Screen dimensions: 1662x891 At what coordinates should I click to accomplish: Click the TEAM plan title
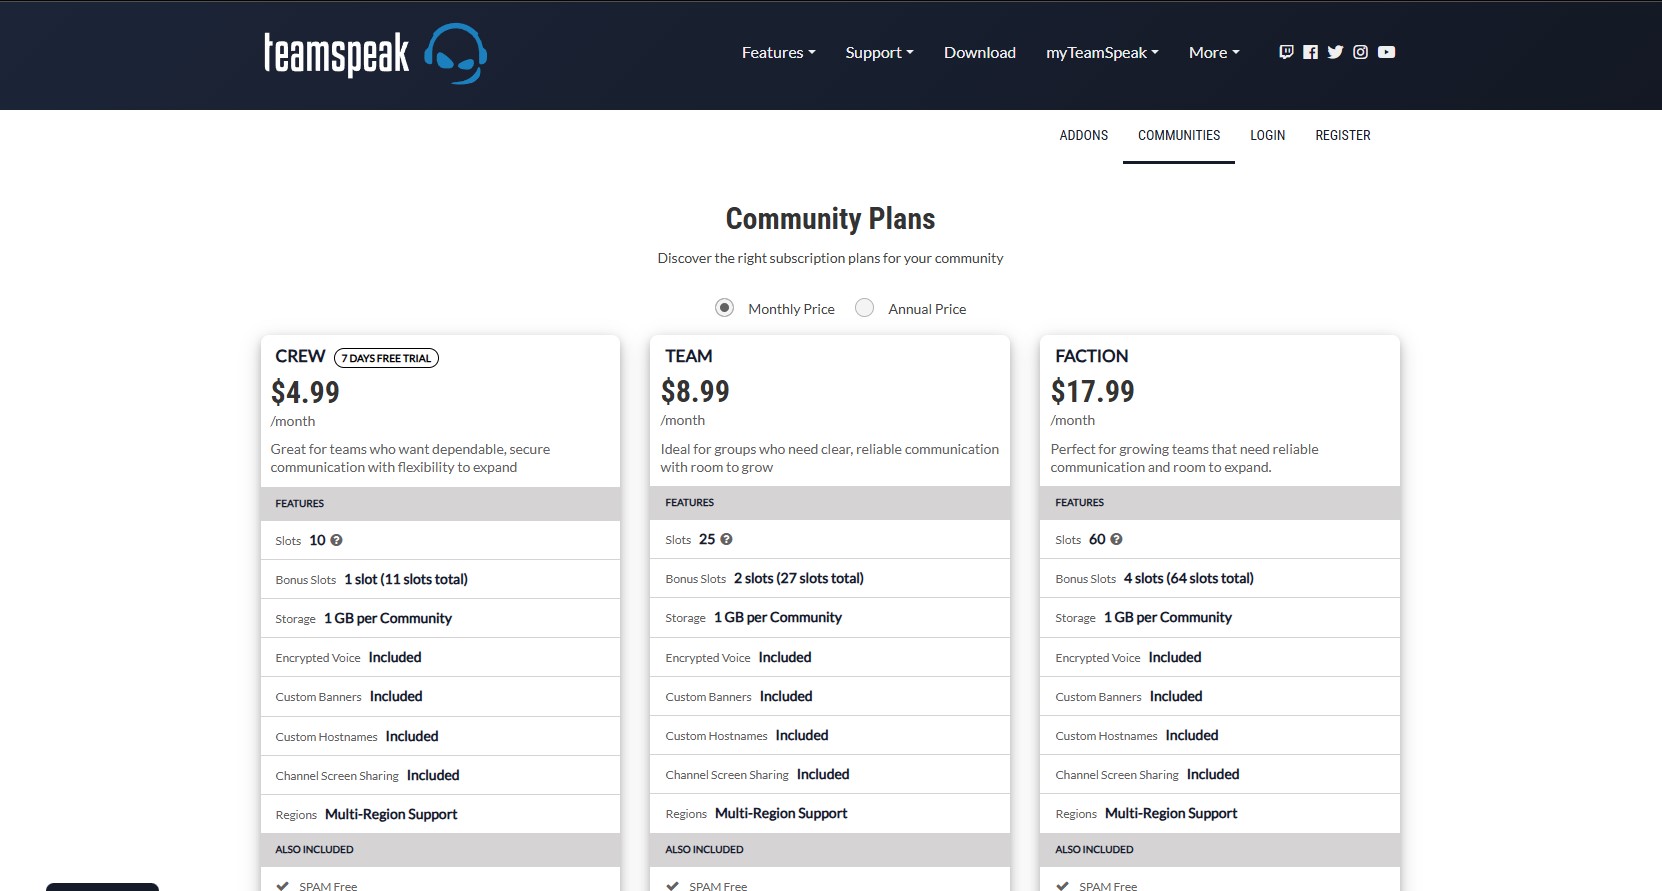(689, 356)
